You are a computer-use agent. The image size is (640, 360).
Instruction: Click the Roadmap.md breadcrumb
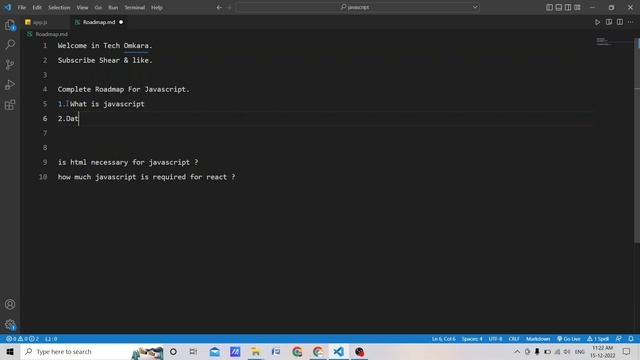click(51, 34)
